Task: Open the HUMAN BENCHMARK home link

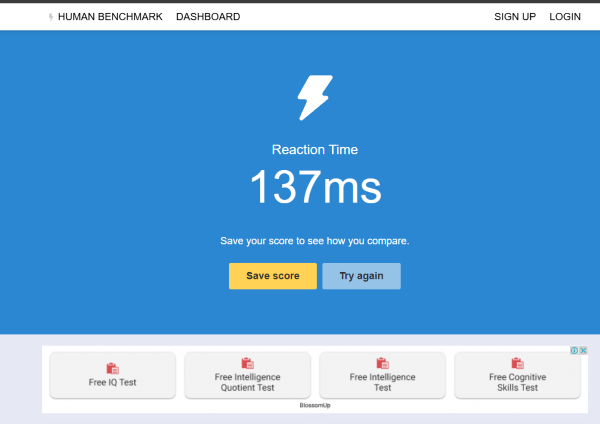Action: pos(110,17)
